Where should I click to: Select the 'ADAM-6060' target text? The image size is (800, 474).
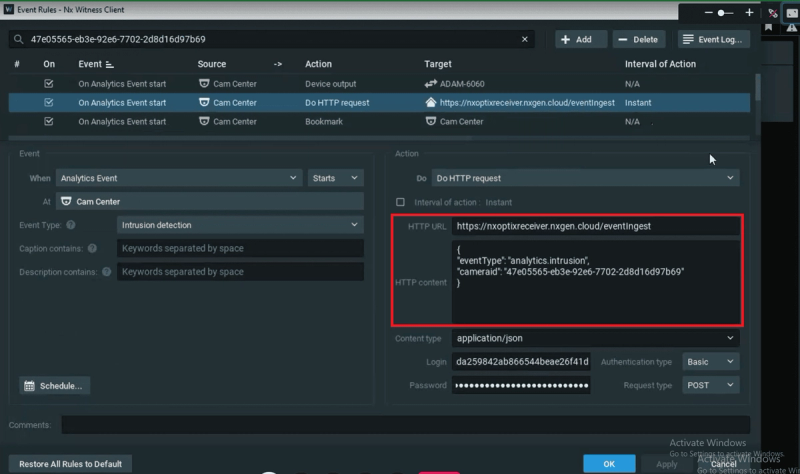pos(462,84)
